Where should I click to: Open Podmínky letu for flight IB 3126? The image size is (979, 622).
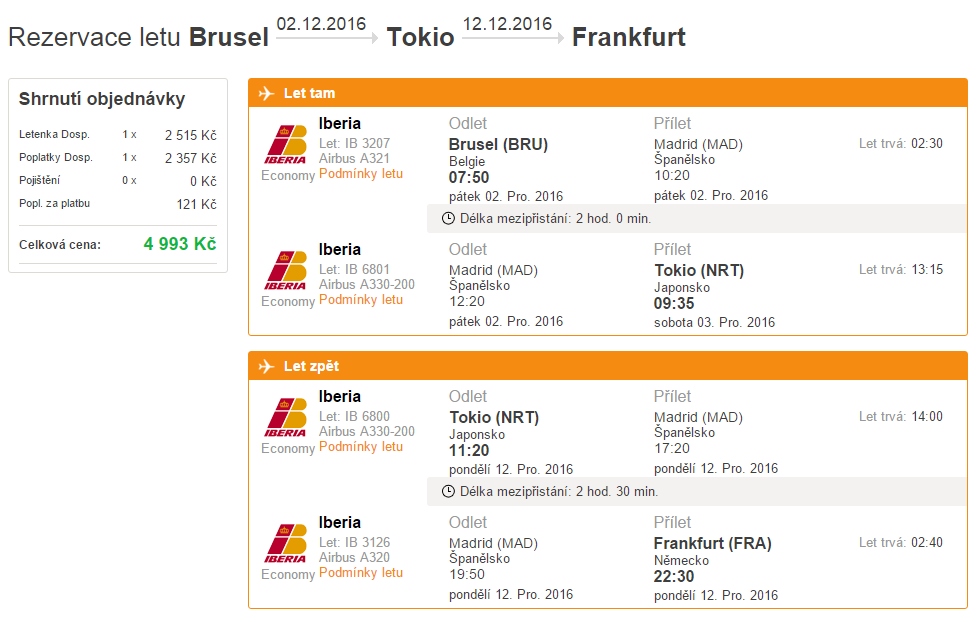tap(361, 573)
